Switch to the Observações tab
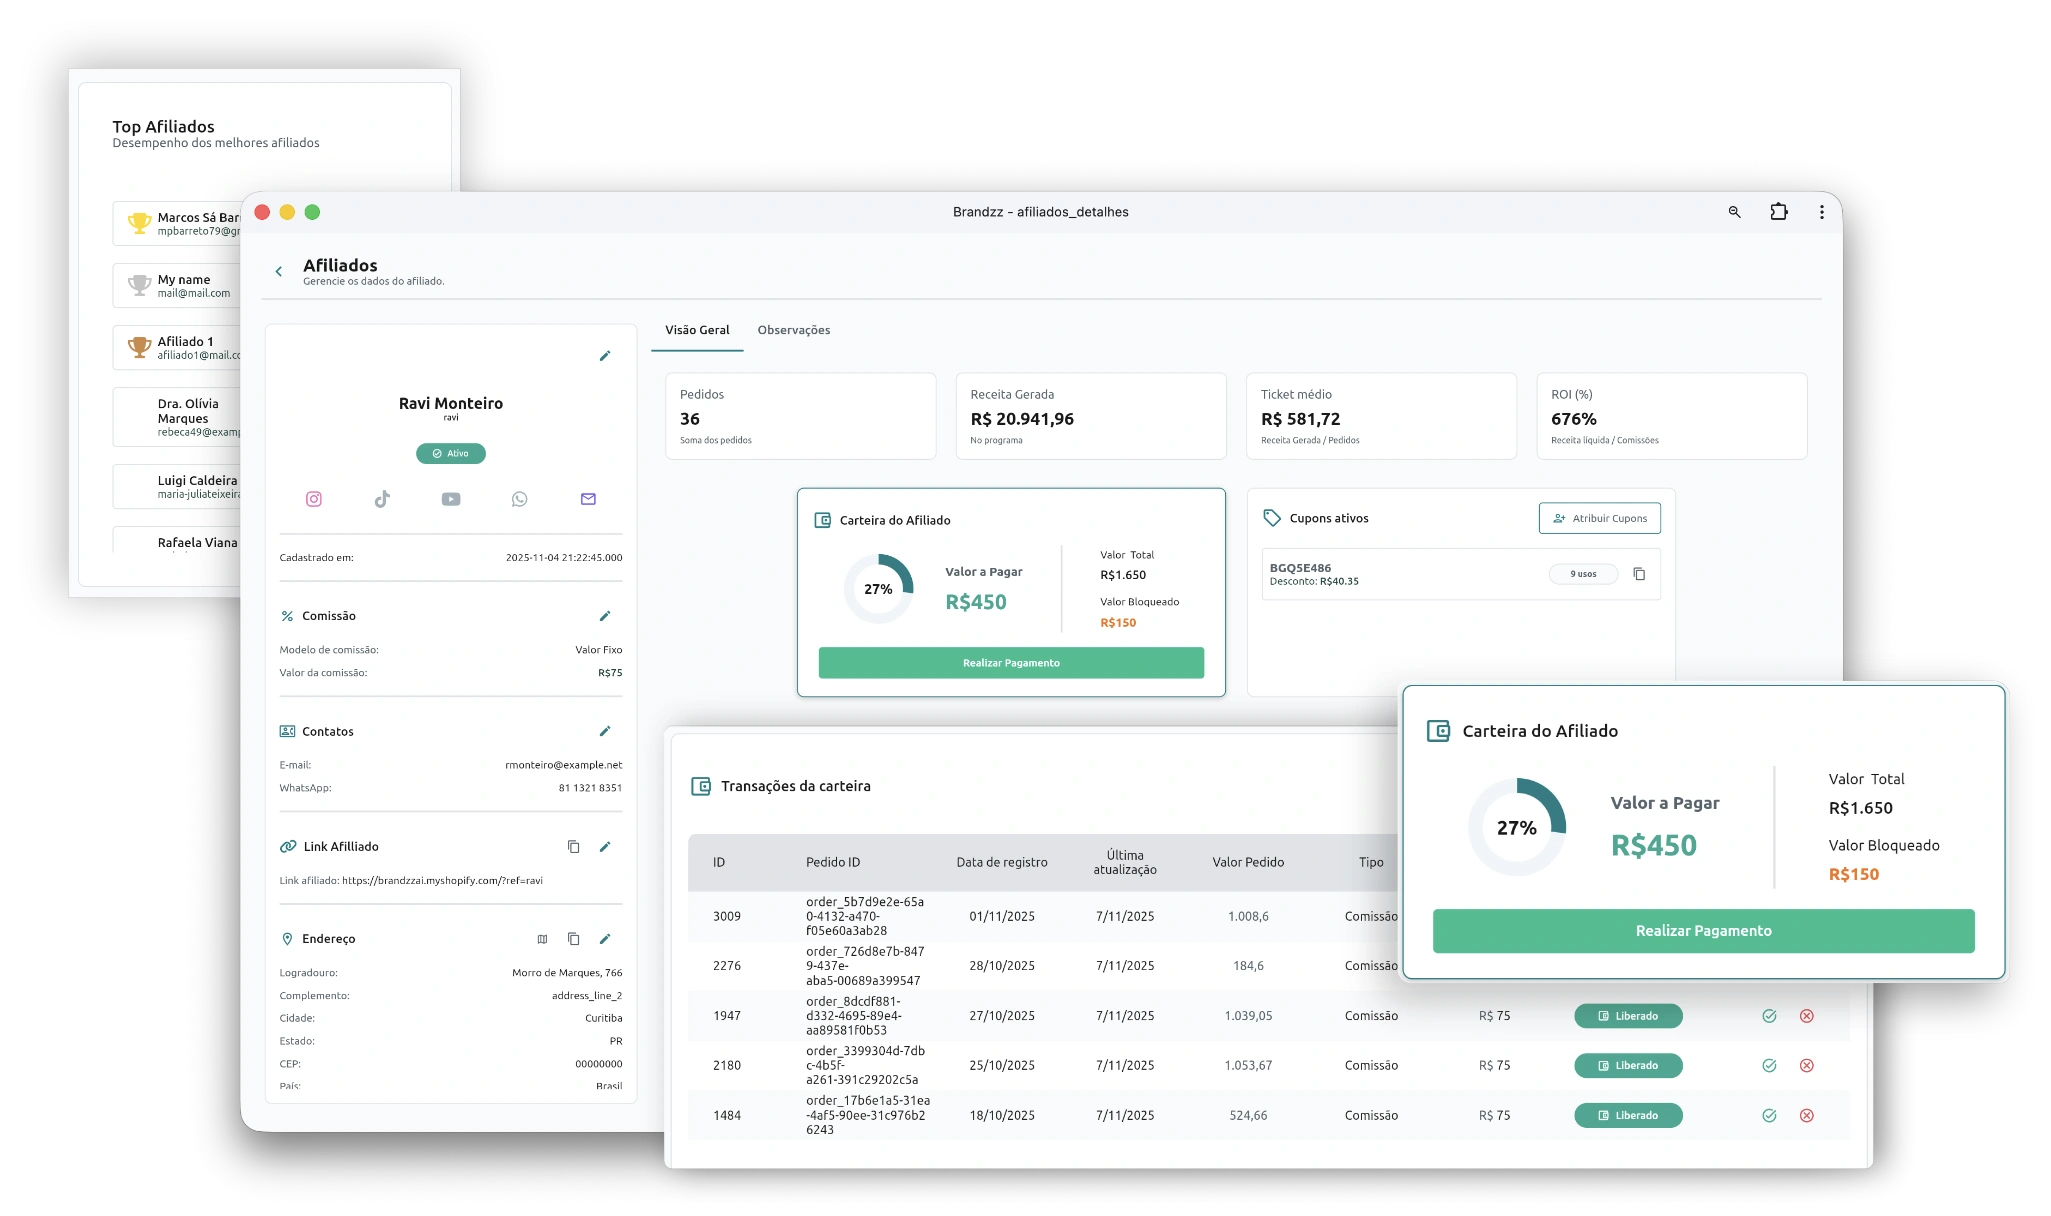Viewport: 2051px width, 1216px height. (794, 330)
